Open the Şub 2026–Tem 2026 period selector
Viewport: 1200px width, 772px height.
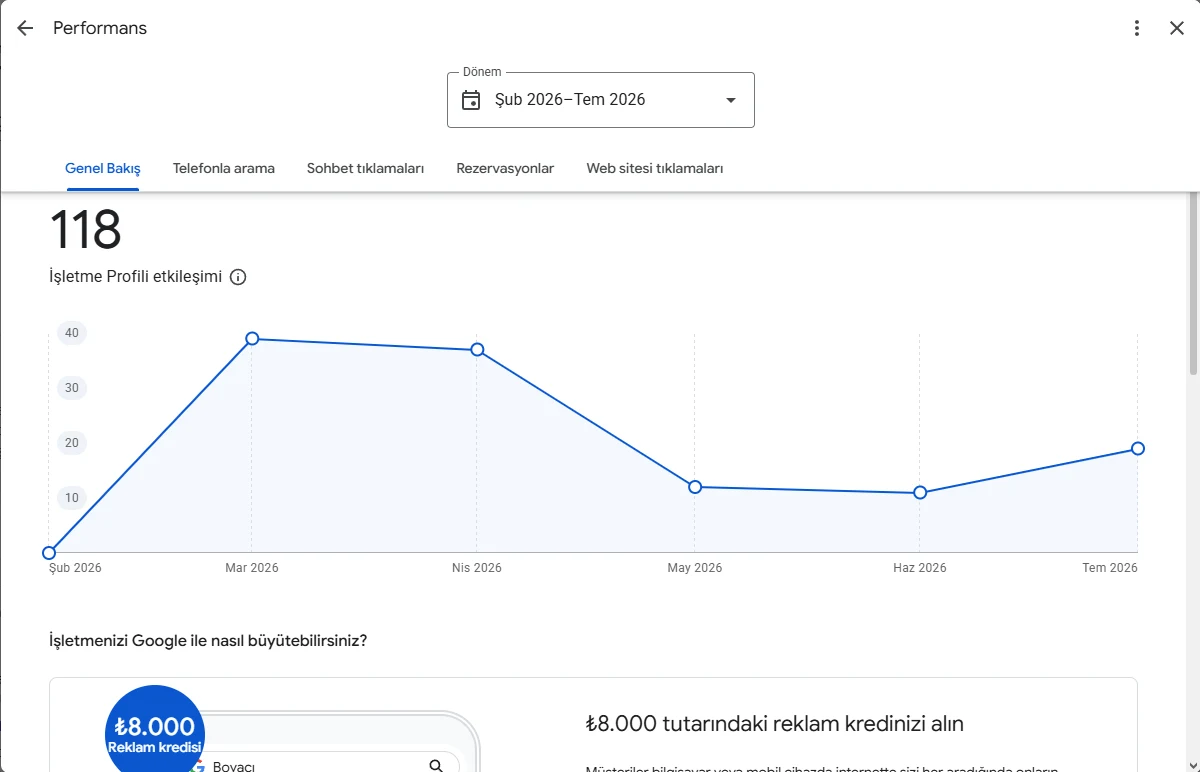(601, 100)
